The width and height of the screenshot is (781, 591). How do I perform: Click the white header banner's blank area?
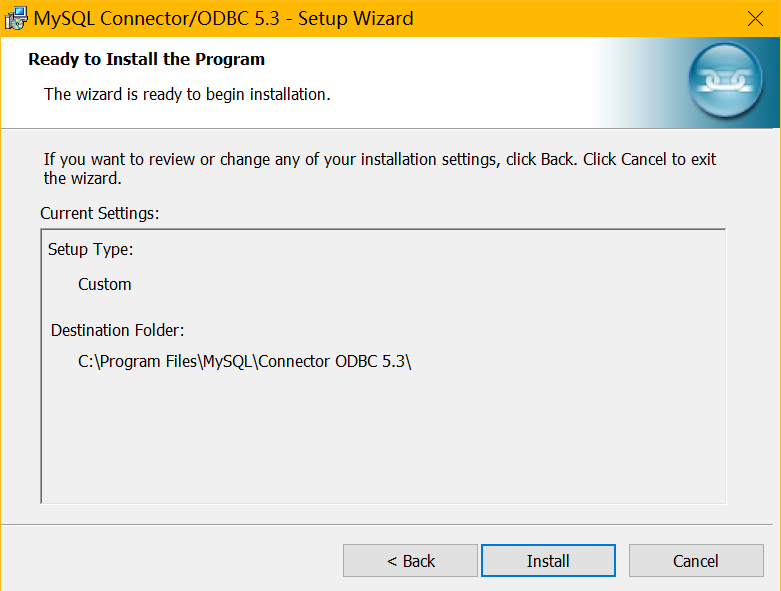coord(480,80)
